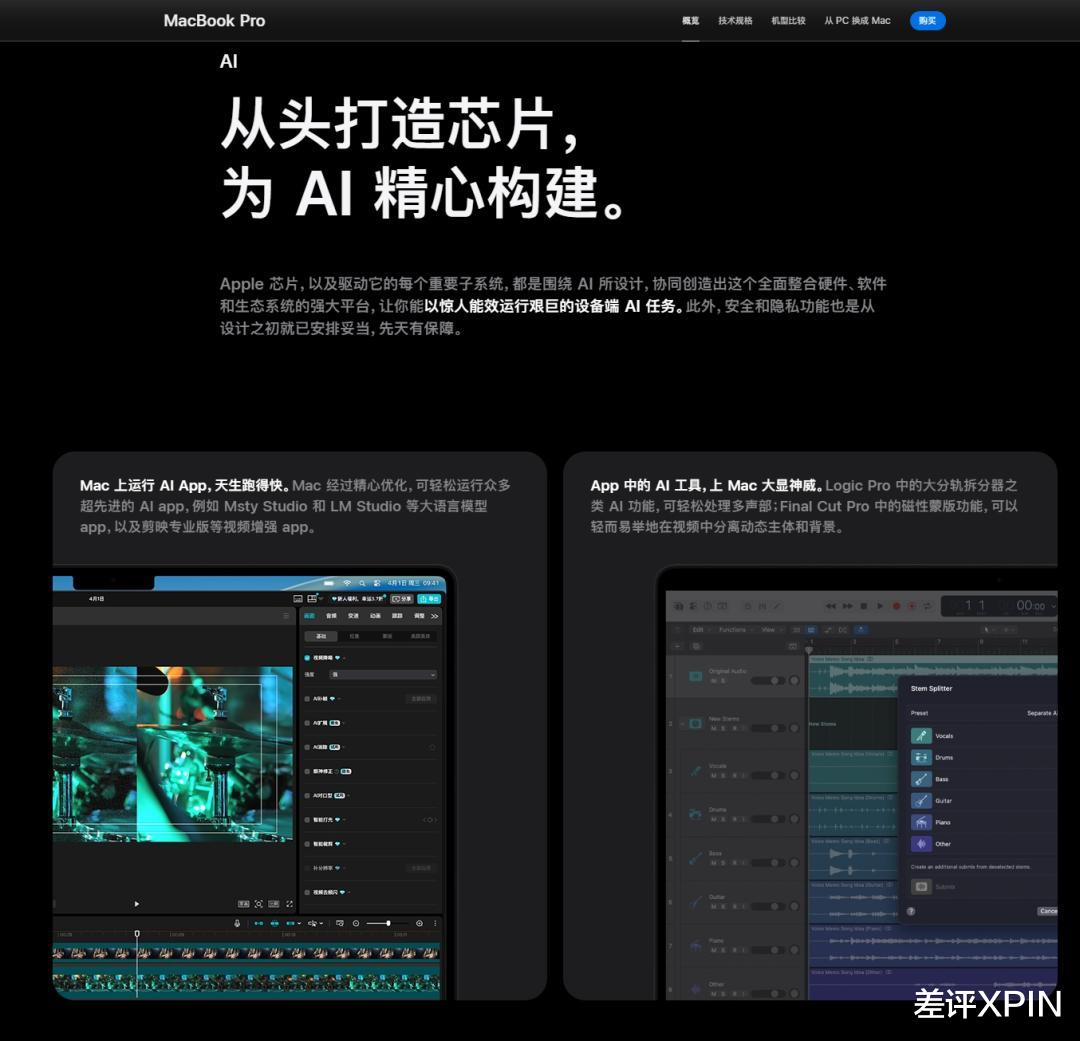Select the 音频 tab in the editor inspector
The image size is (1080, 1041).
click(331, 615)
